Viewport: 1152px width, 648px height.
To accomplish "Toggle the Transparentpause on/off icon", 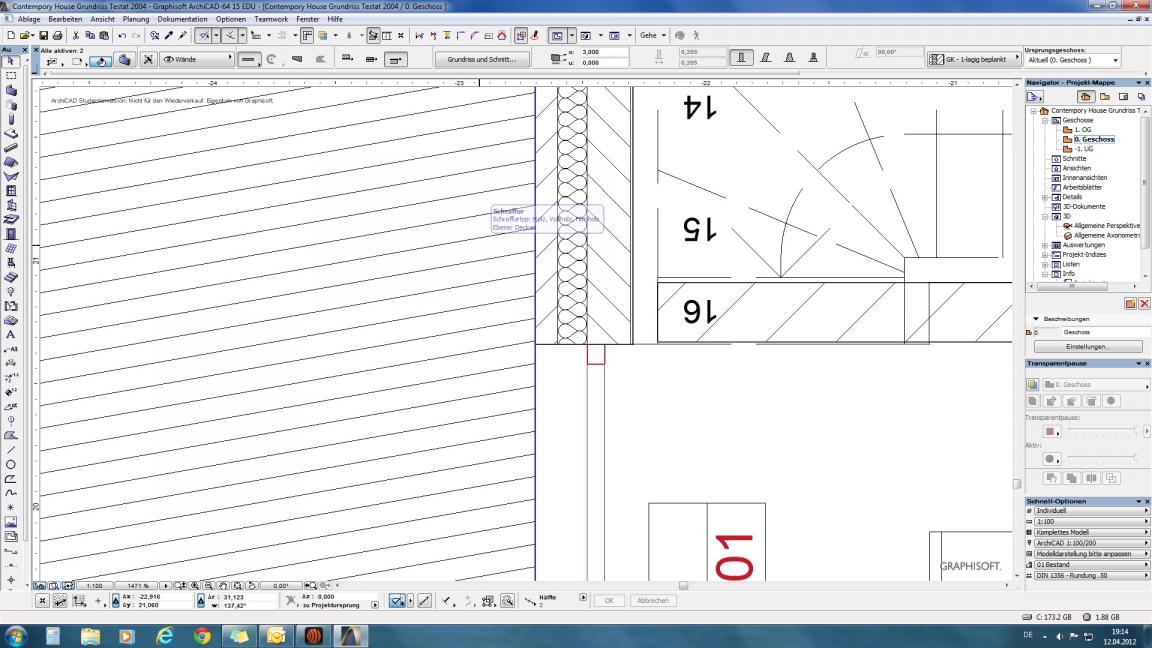I will (1032, 384).
